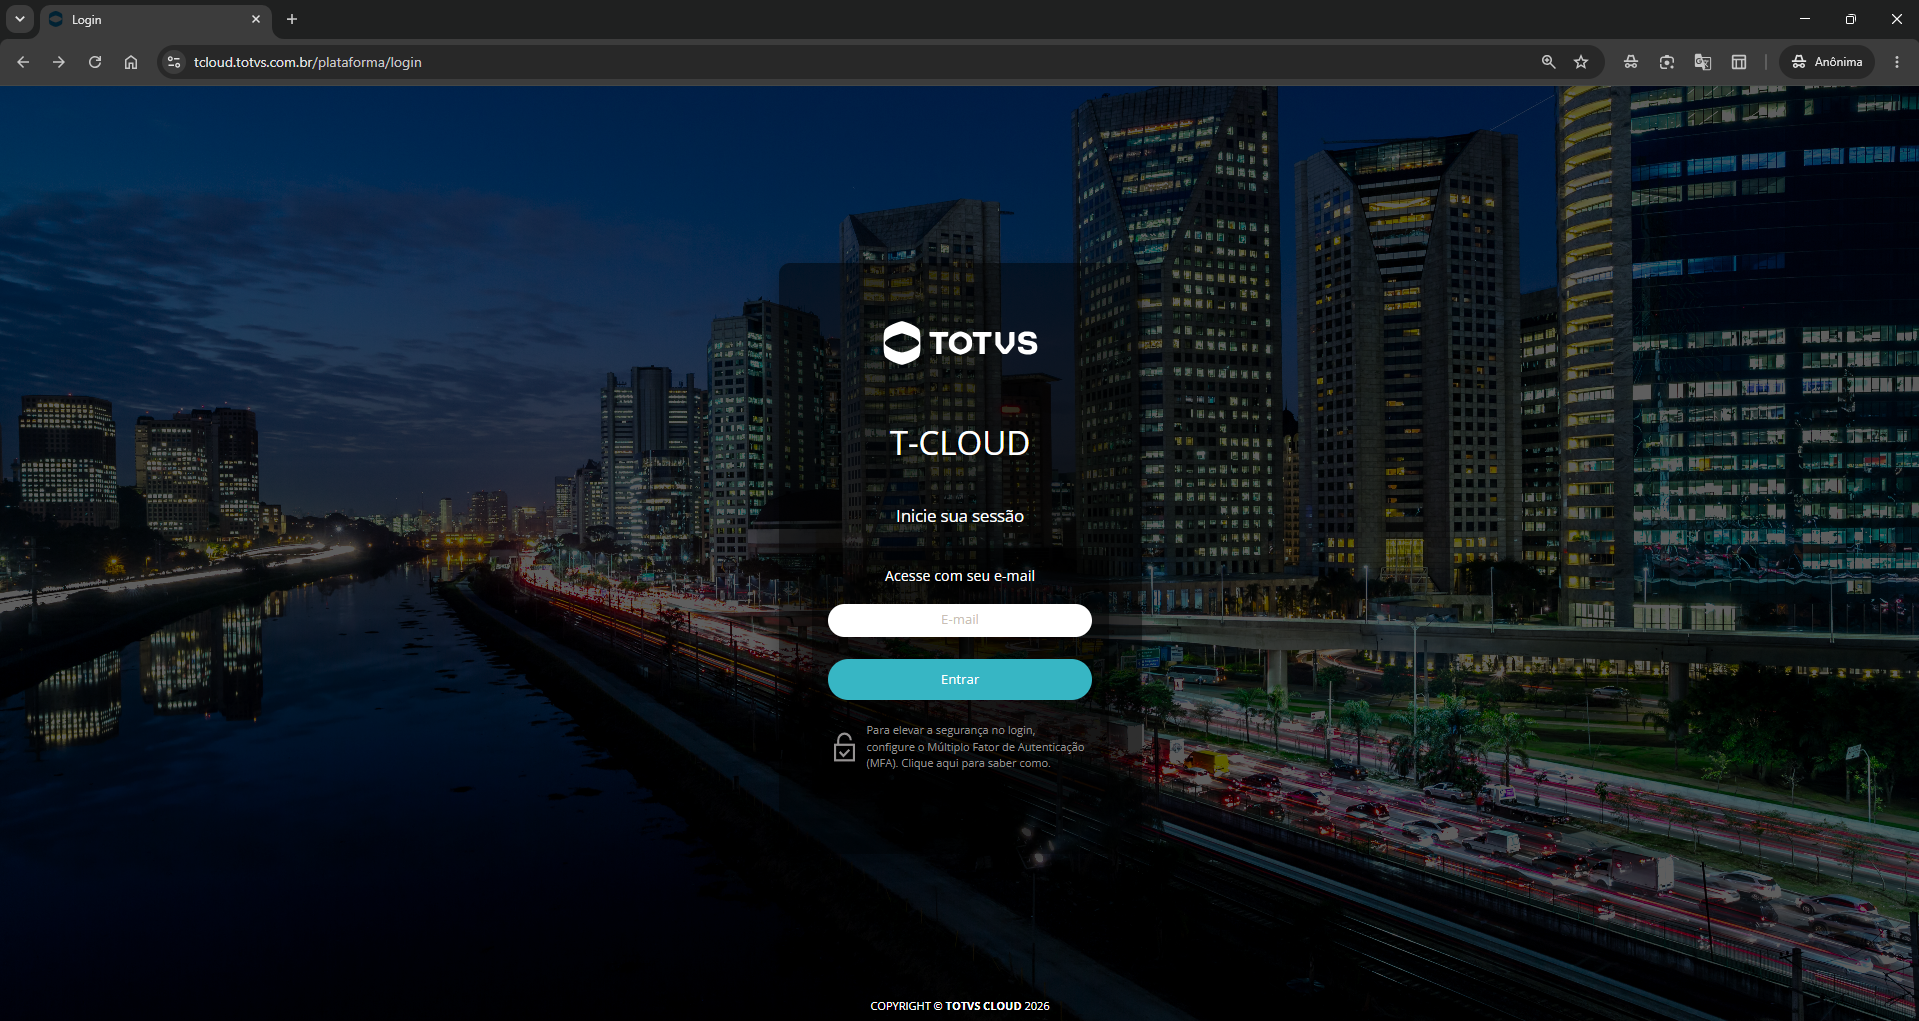
Task: Close the browser window
Action: pos(1897,19)
